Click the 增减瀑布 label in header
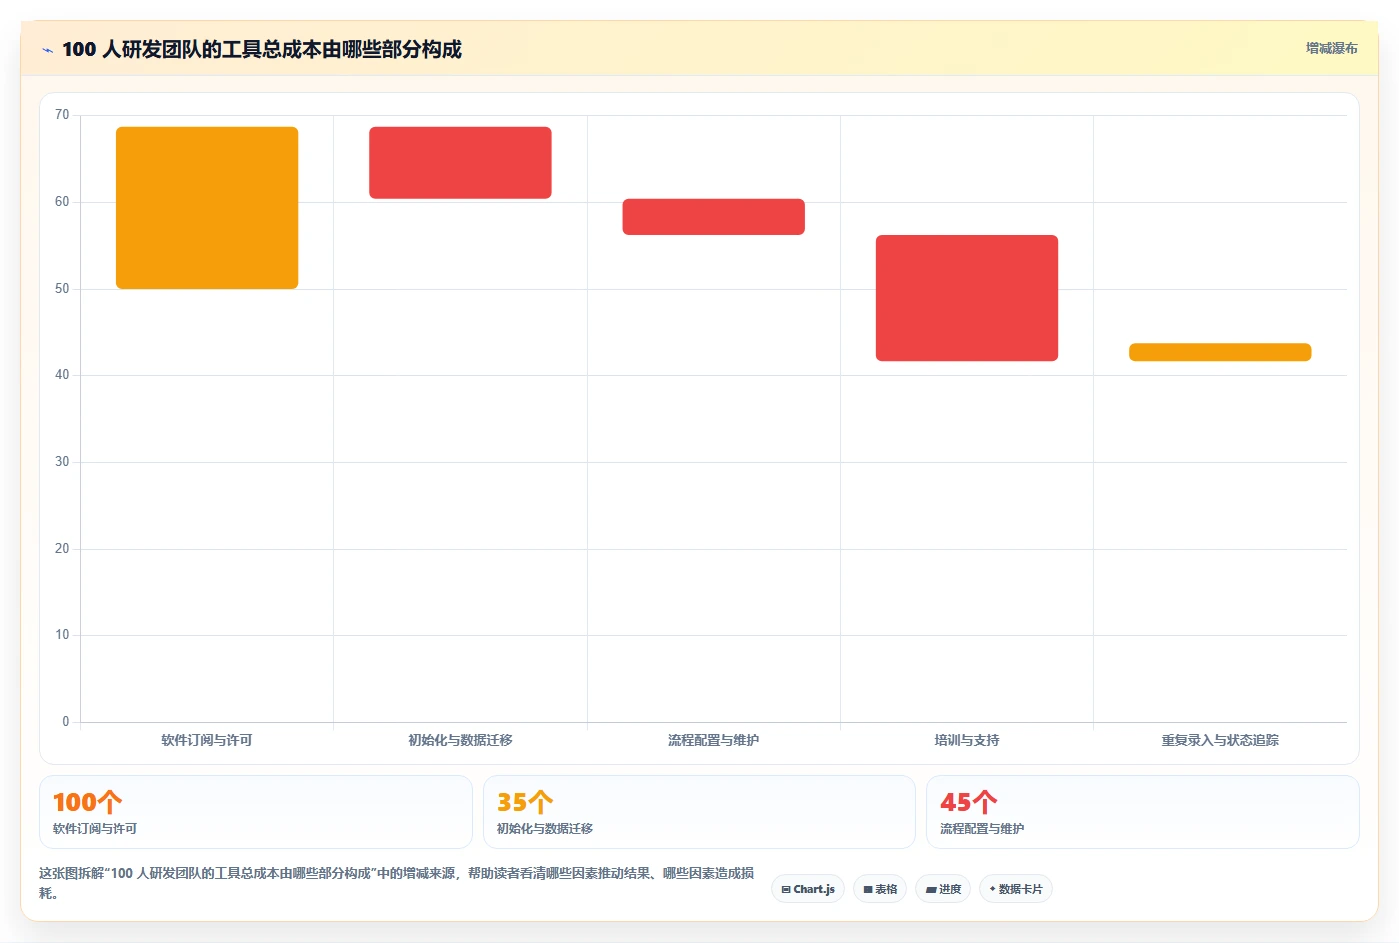 (1331, 48)
